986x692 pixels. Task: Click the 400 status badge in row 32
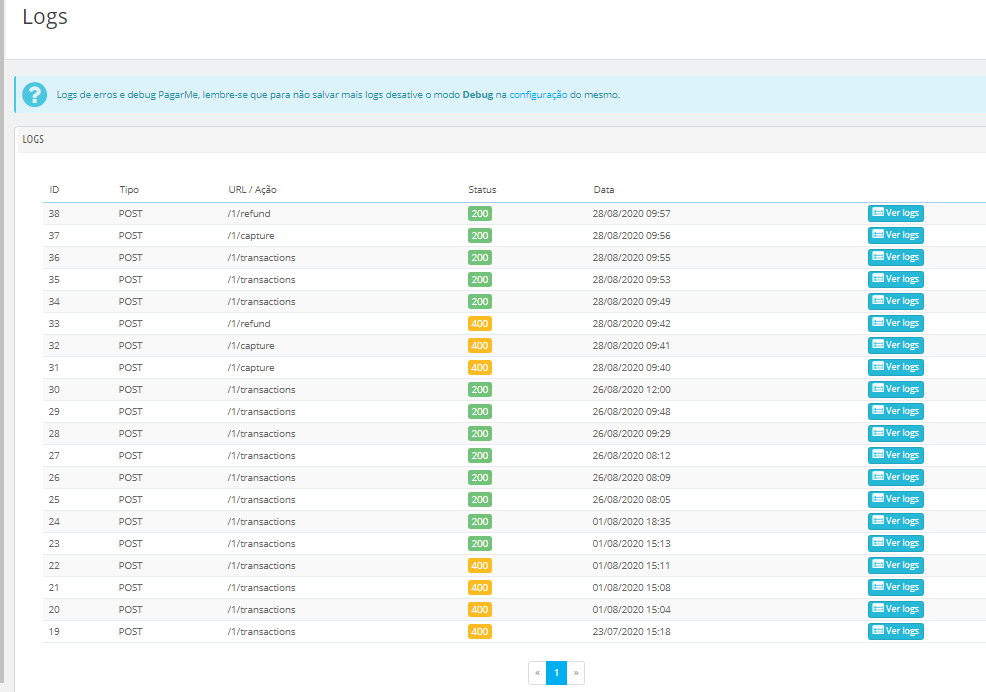[480, 346]
